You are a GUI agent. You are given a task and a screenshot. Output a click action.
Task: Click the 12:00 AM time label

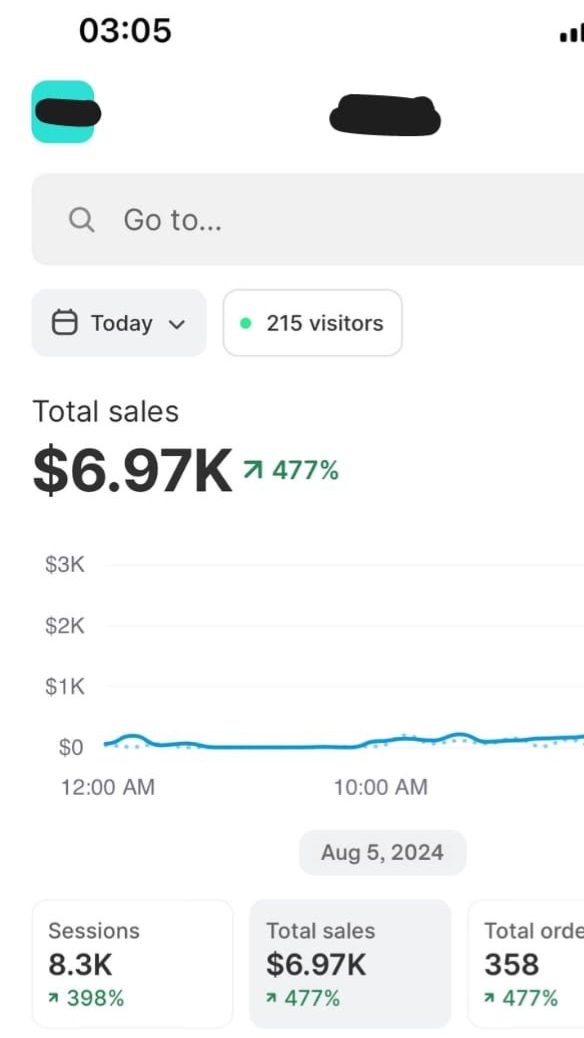[108, 787]
